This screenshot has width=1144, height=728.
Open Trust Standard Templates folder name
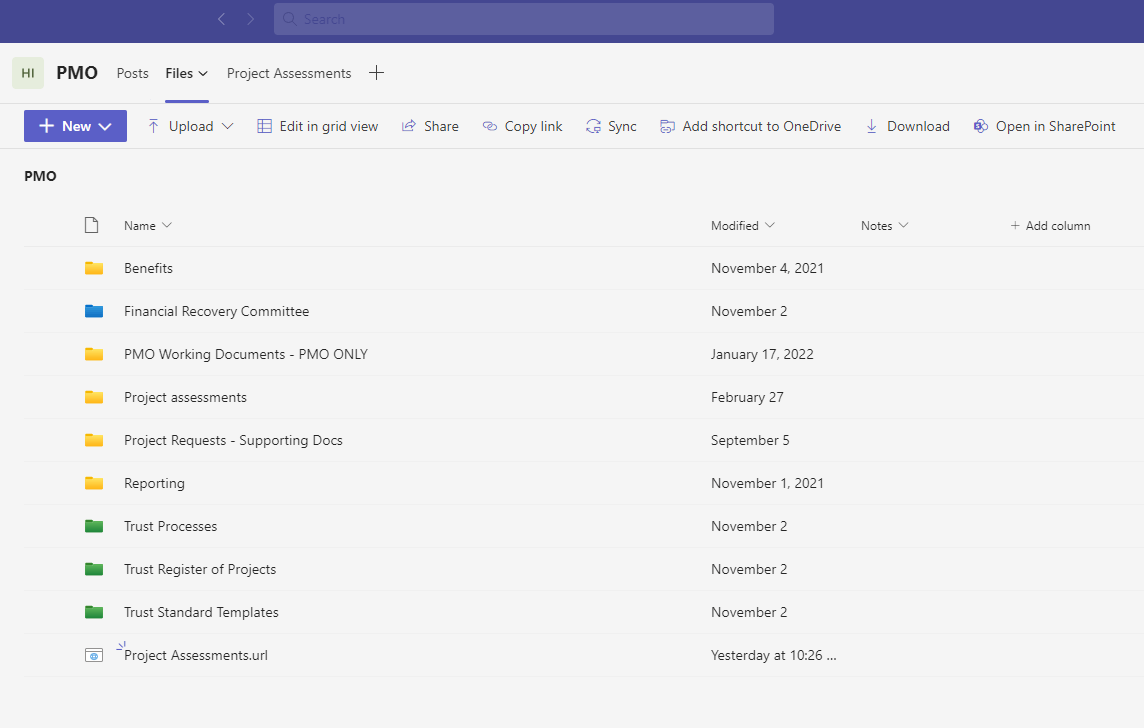[x=201, y=612]
